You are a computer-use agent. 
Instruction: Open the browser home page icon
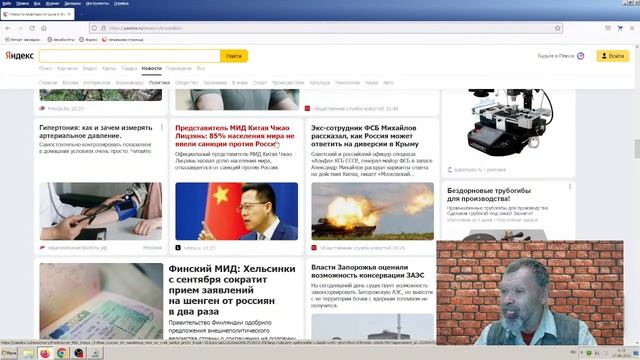point(44,28)
